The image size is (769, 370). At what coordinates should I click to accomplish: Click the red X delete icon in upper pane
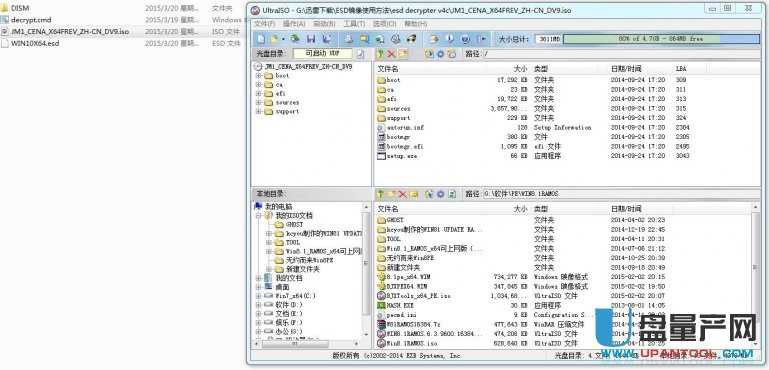click(391, 53)
